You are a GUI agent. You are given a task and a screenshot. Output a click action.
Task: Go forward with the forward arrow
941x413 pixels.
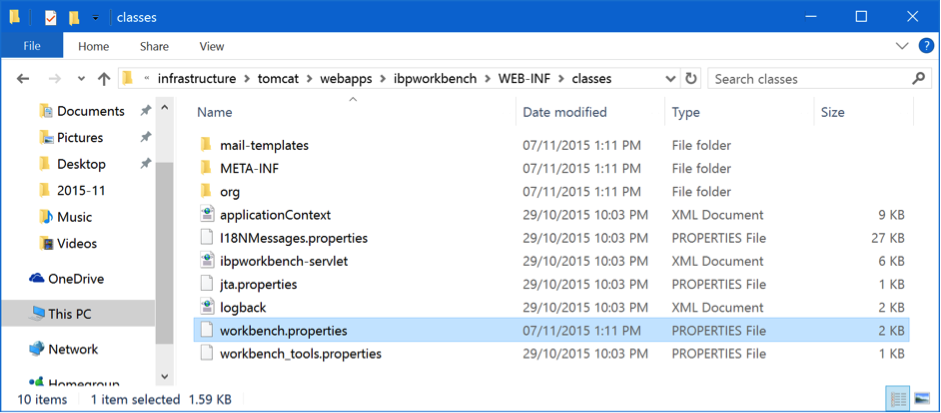pyautogui.click(x=55, y=79)
